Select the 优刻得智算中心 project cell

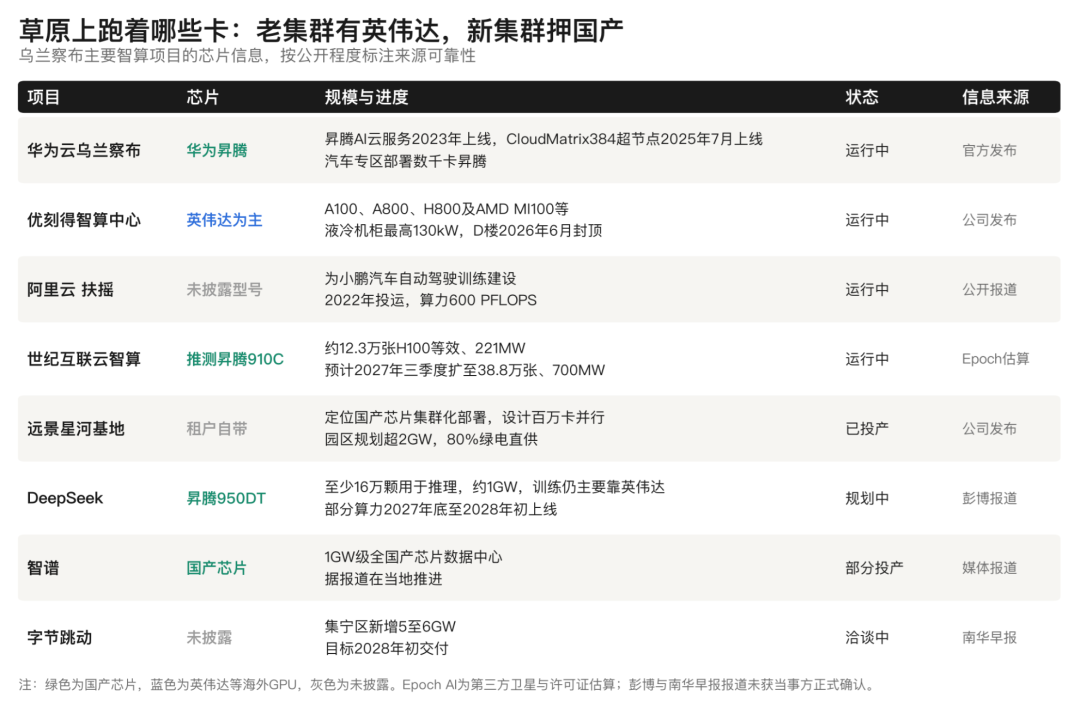tap(84, 220)
